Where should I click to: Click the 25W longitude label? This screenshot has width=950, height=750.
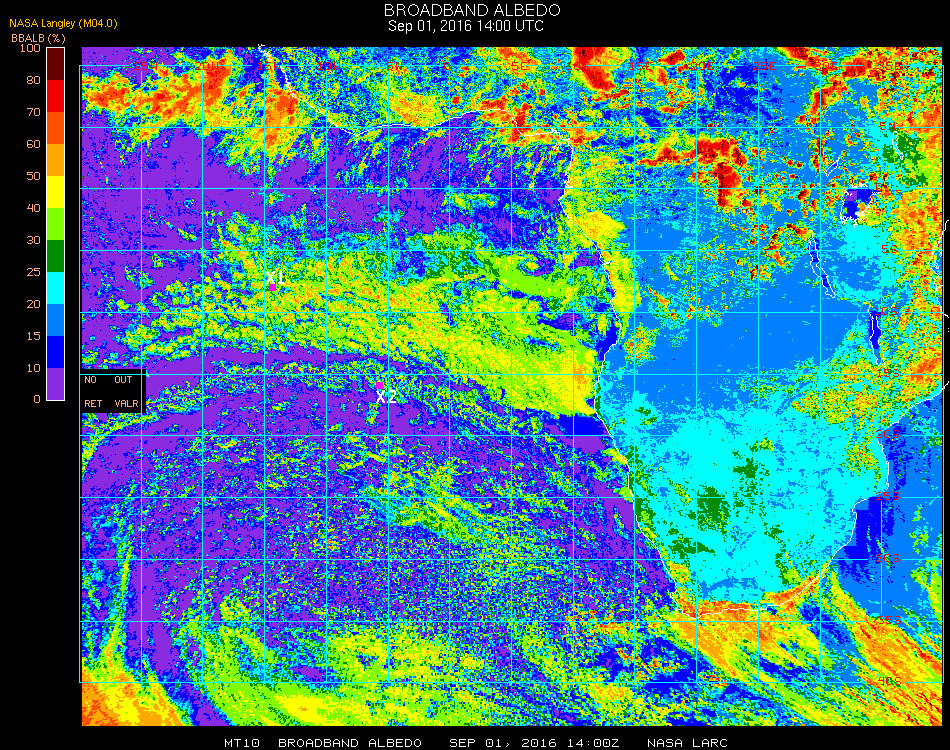click(x=145, y=66)
